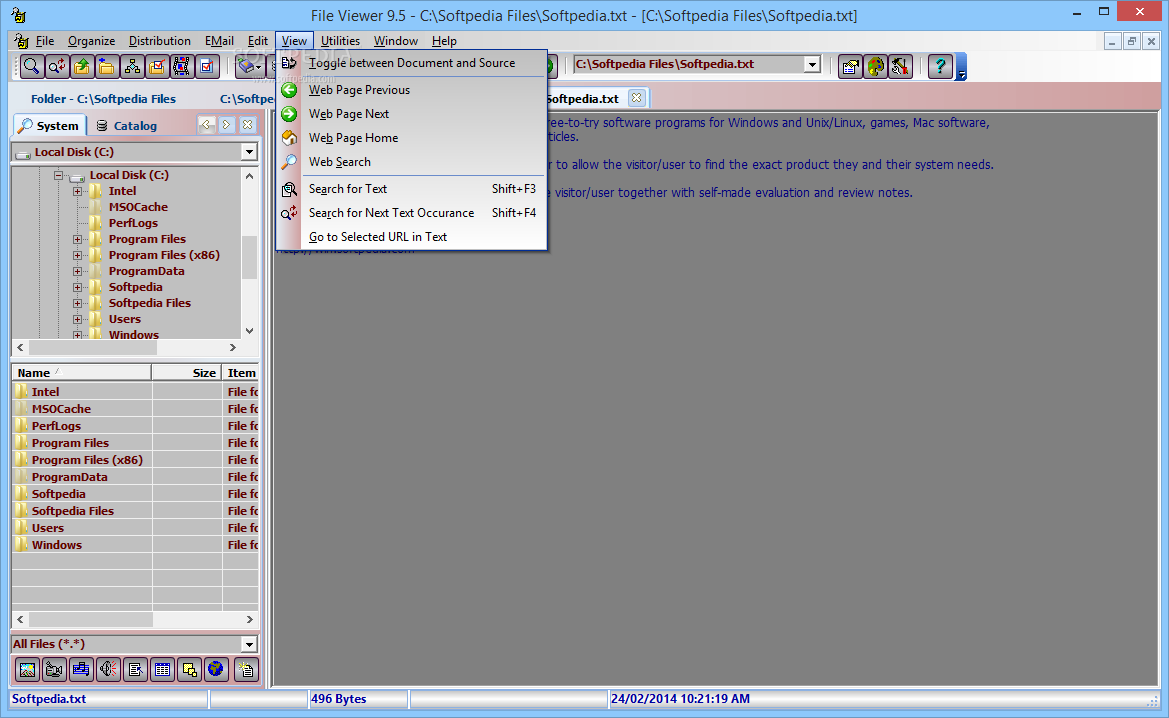The width and height of the screenshot is (1169, 718).
Task: Click the book icon with dropdown in toolbar
Action: click(250, 66)
